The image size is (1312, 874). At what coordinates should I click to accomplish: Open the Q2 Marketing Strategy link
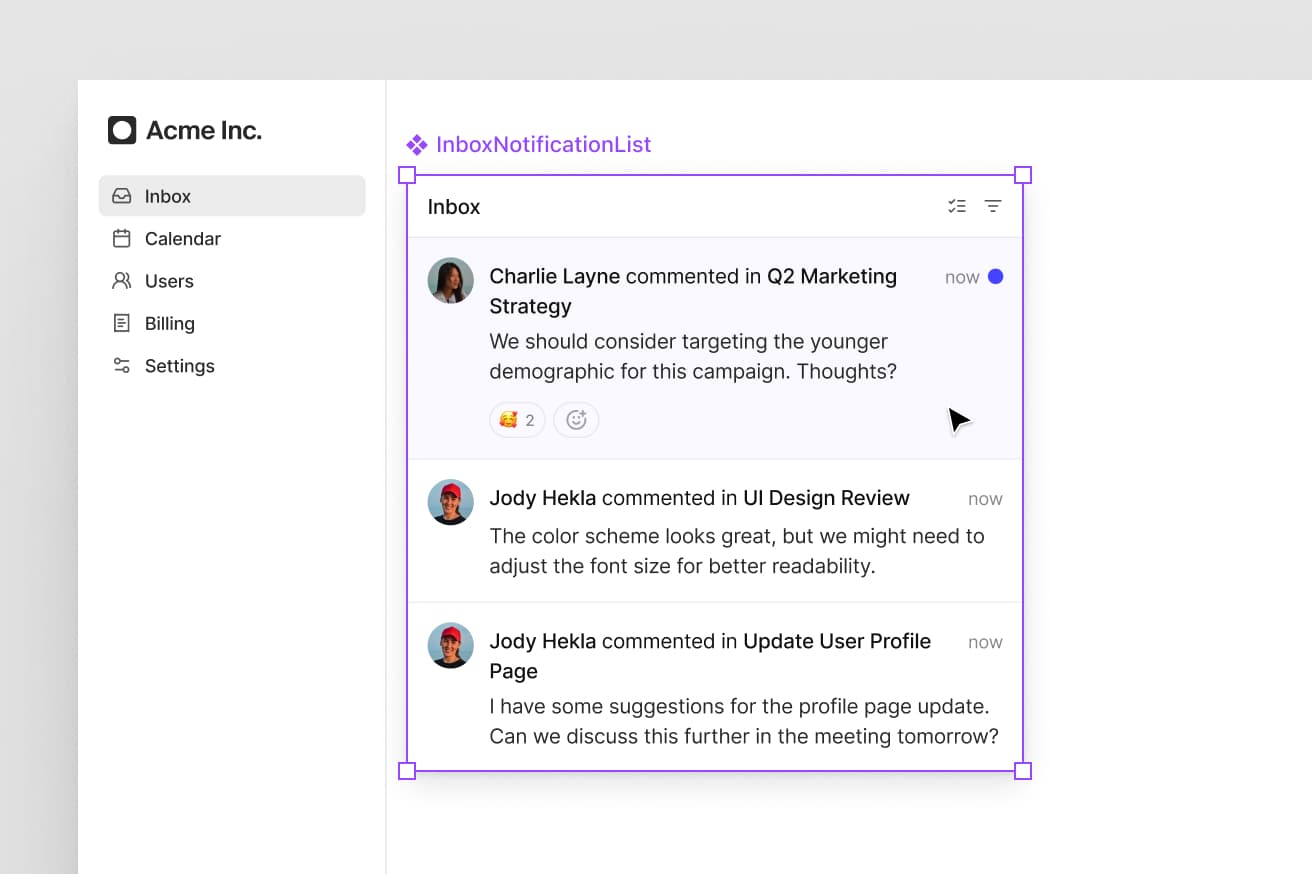pos(831,277)
